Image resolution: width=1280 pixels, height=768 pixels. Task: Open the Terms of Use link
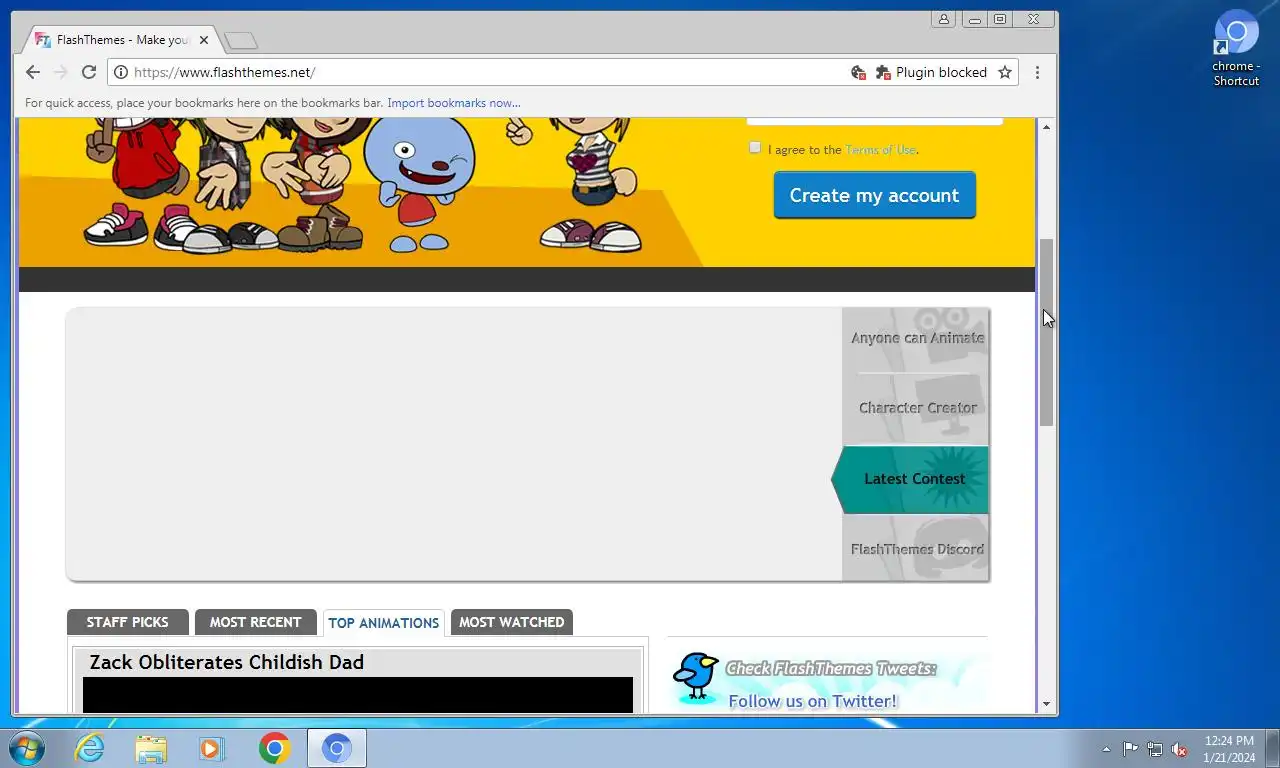[x=880, y=150]
